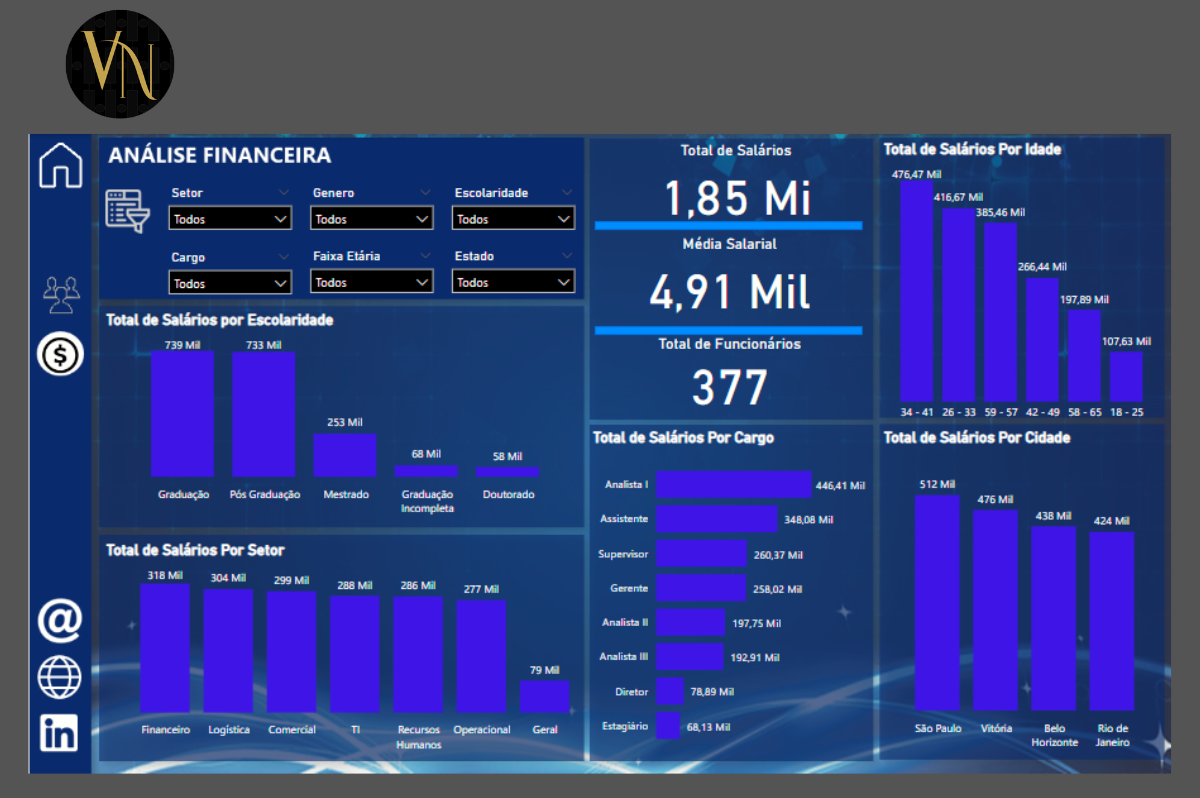
Task: Select the 58 - 65 age bar
Action: (1084, 356)
